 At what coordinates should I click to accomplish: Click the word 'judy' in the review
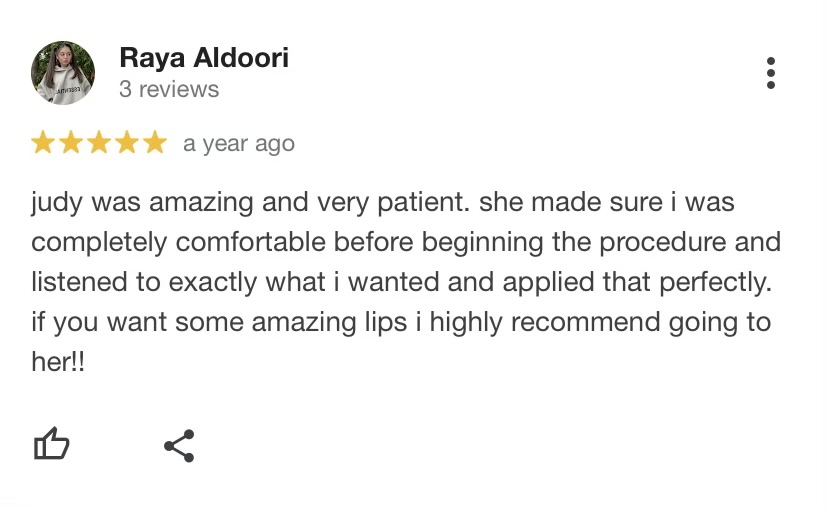tap(57, 203)
